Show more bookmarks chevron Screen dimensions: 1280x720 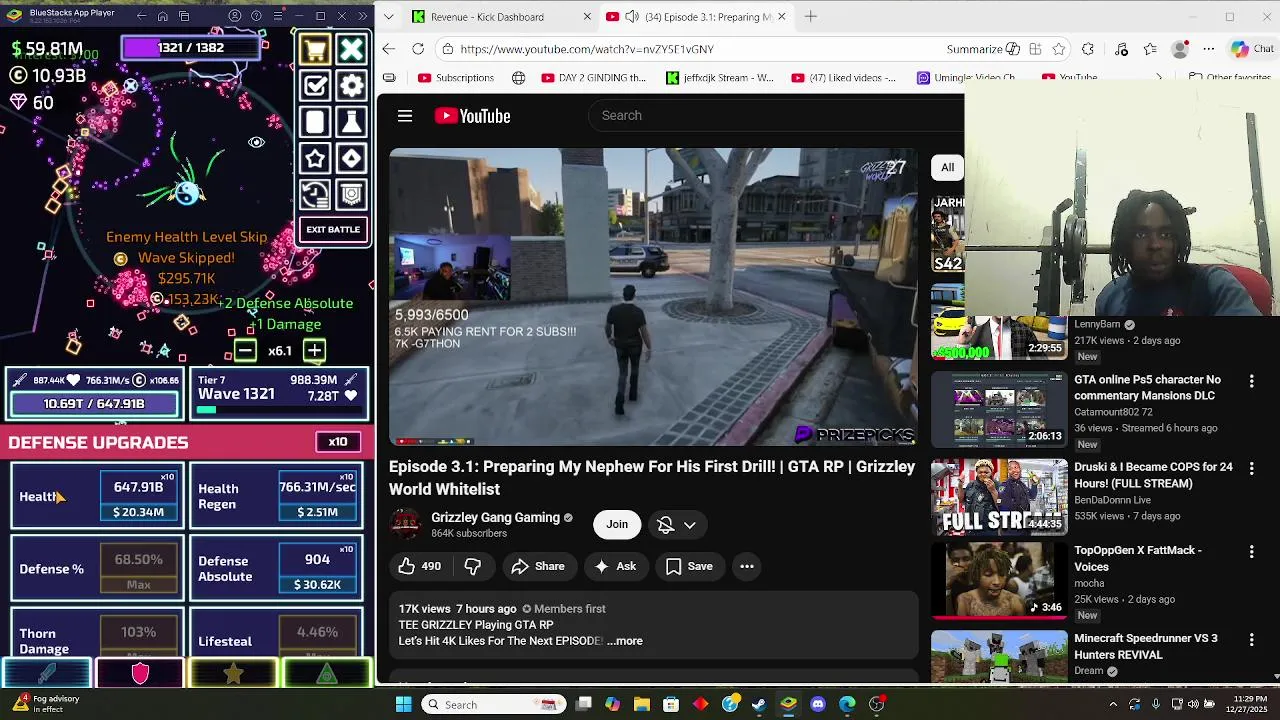coord(1159,78)
